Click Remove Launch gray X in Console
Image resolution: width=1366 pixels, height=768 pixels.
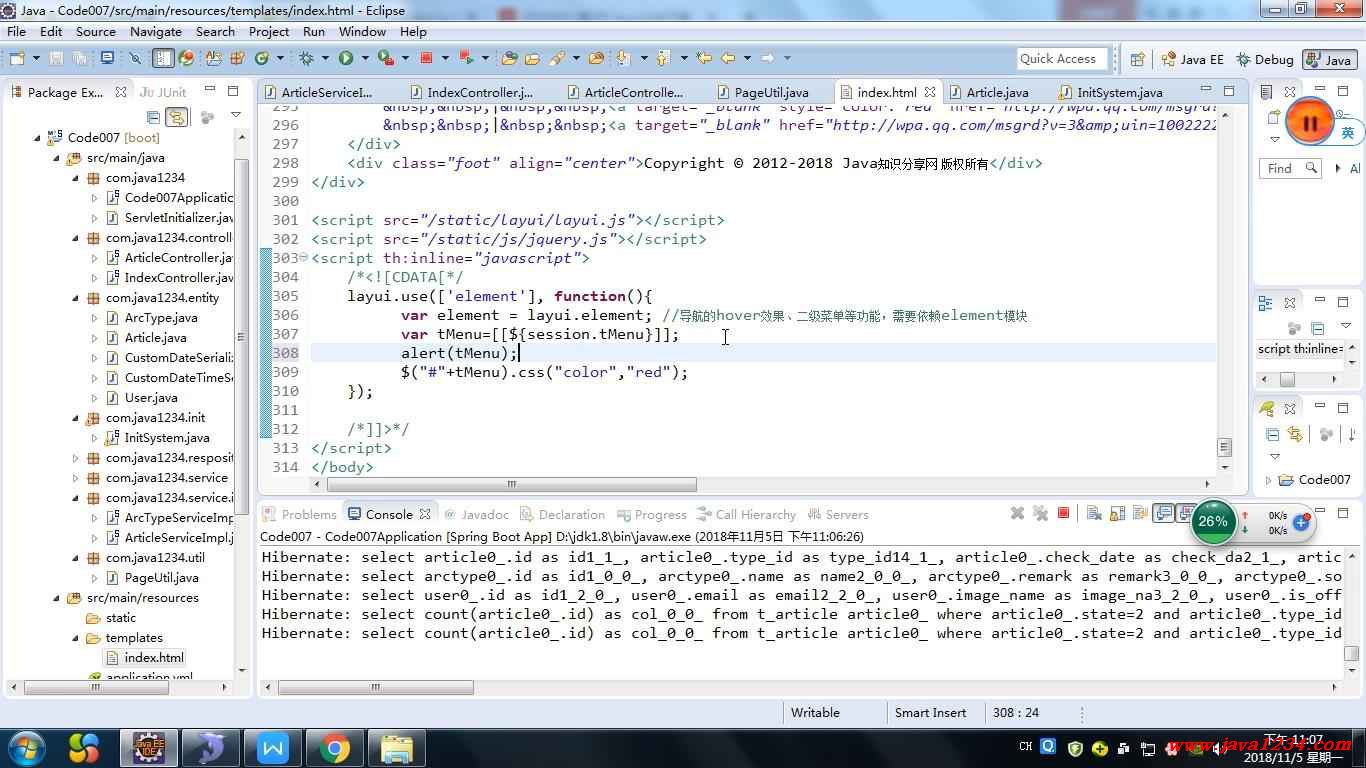pyautogui.click(x=1017, y=513)
